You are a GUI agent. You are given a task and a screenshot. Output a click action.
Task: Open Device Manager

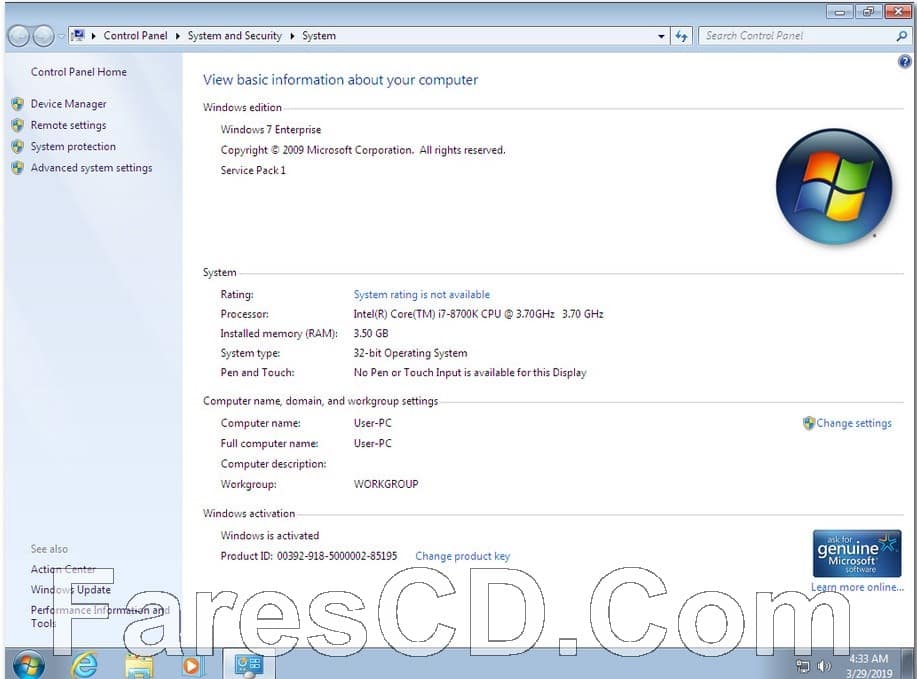[x=68, y=104]
